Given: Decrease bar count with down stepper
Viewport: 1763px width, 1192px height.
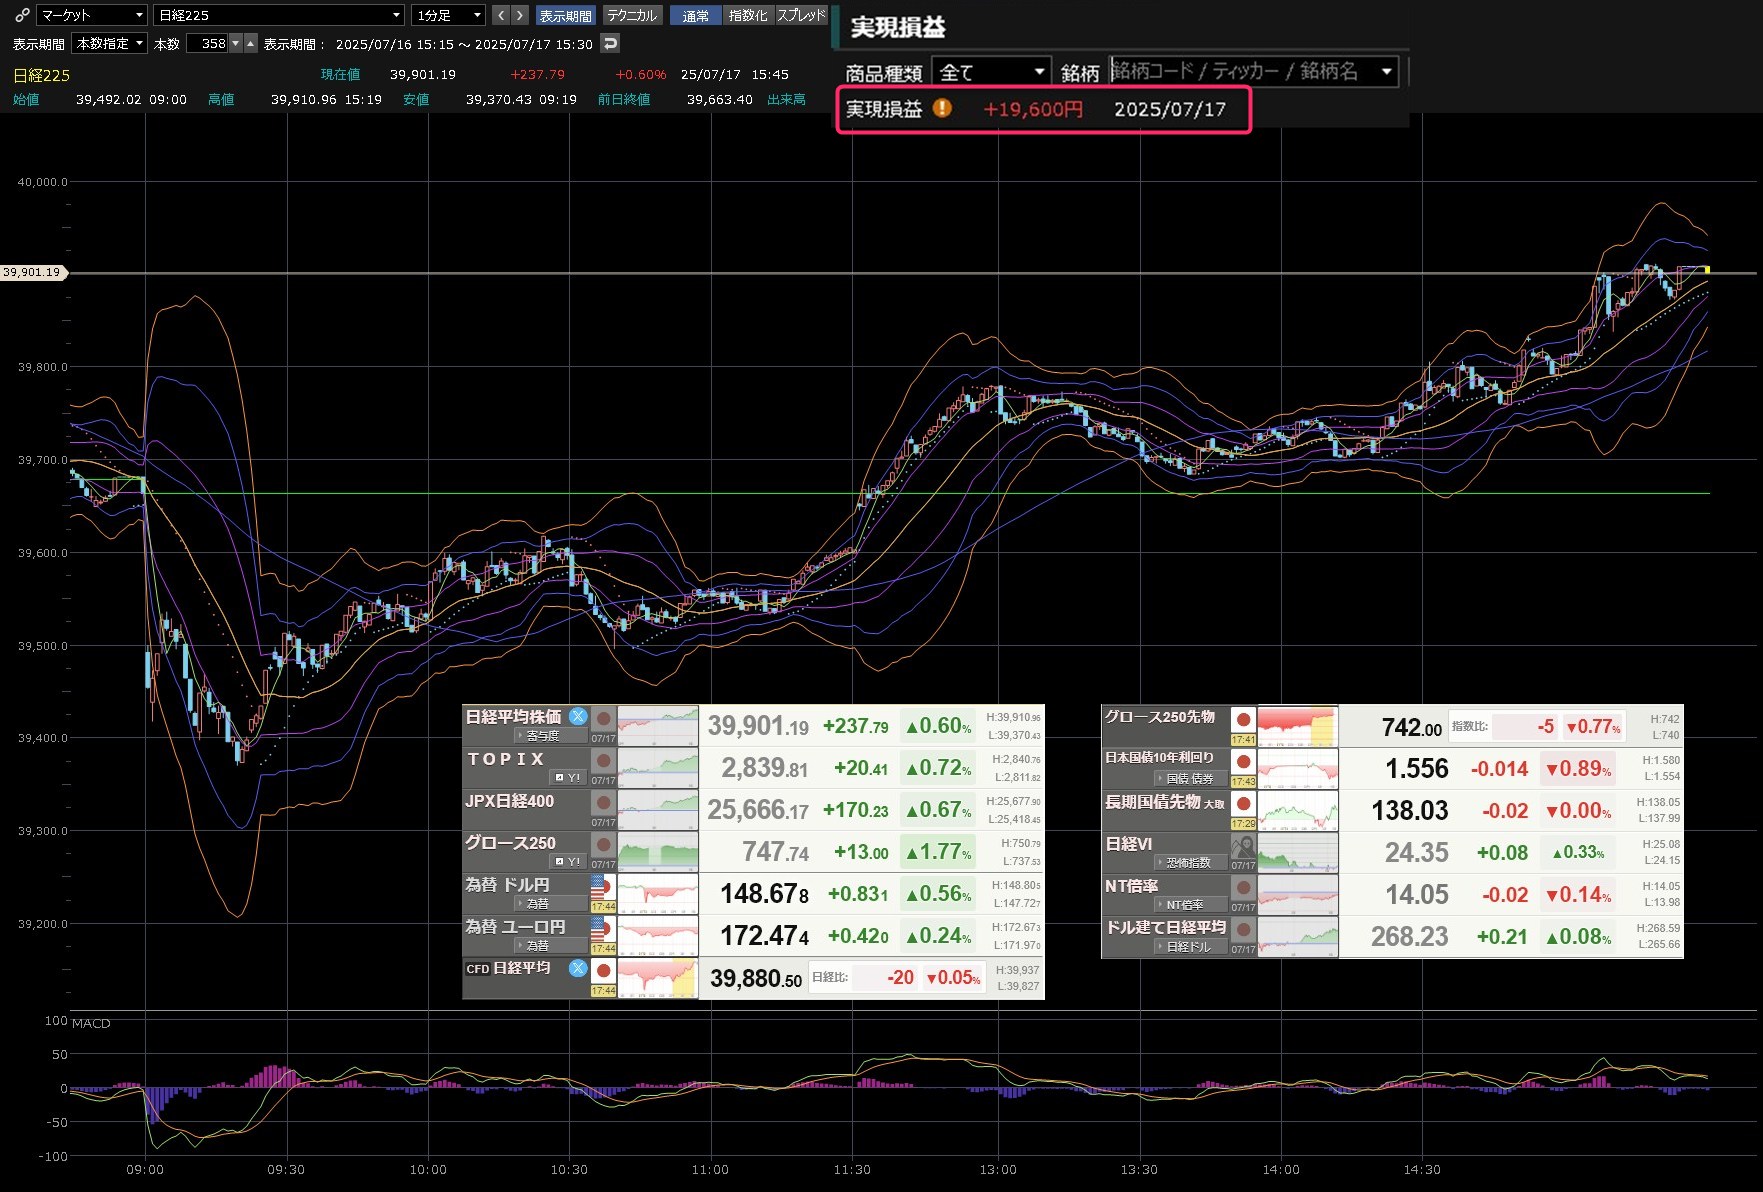Looking at the screenshot, I should click(236, 43).
